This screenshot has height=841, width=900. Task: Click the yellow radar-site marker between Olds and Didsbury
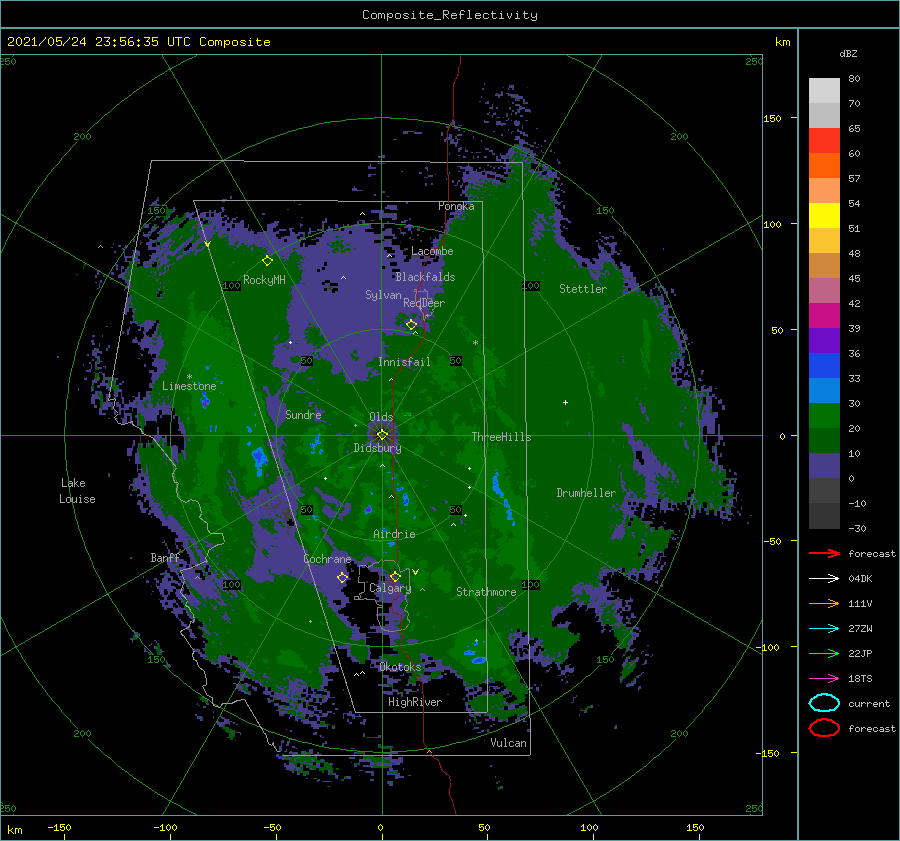382,435
